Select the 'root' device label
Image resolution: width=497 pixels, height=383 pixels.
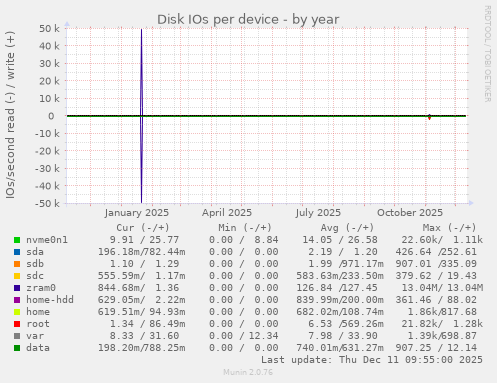[x=38, y=324]
